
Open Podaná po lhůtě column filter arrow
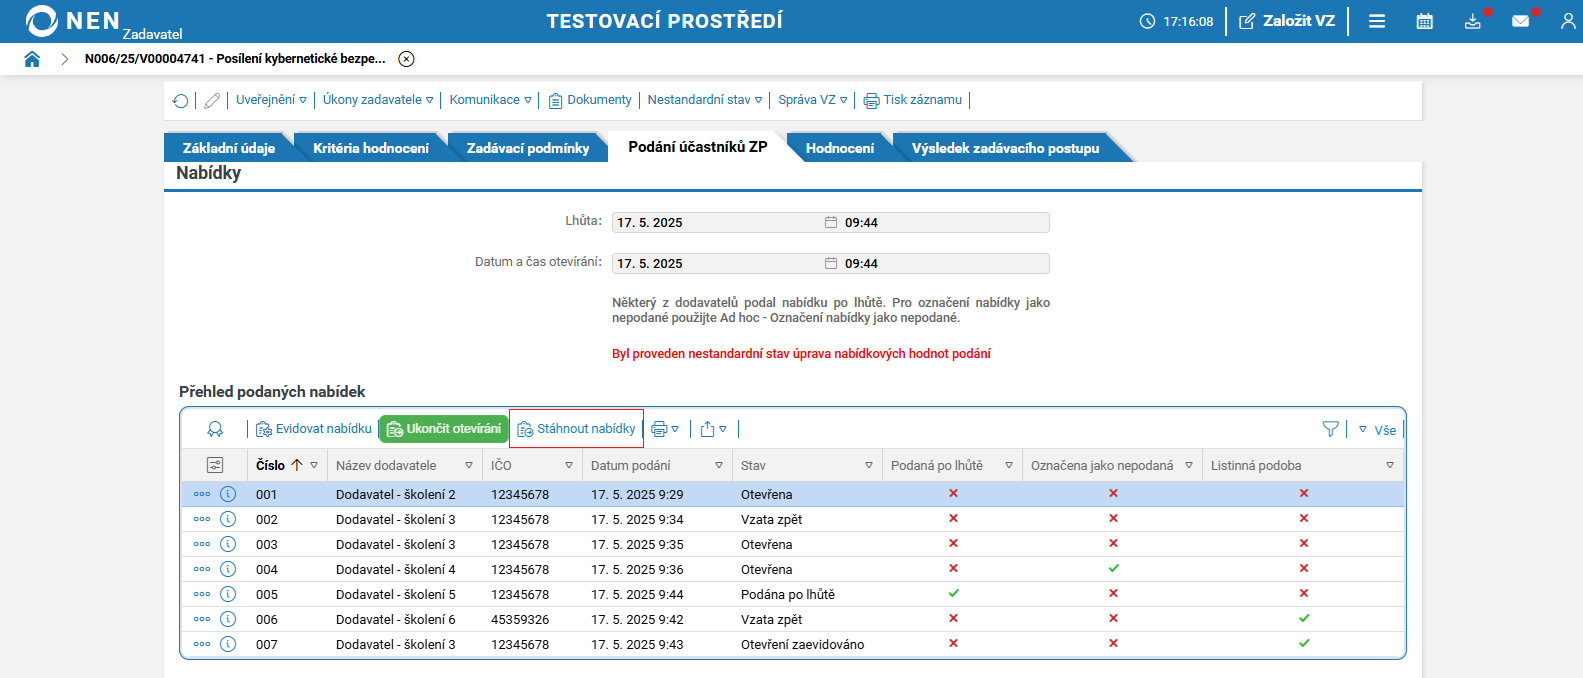[x=1009, y=465]
